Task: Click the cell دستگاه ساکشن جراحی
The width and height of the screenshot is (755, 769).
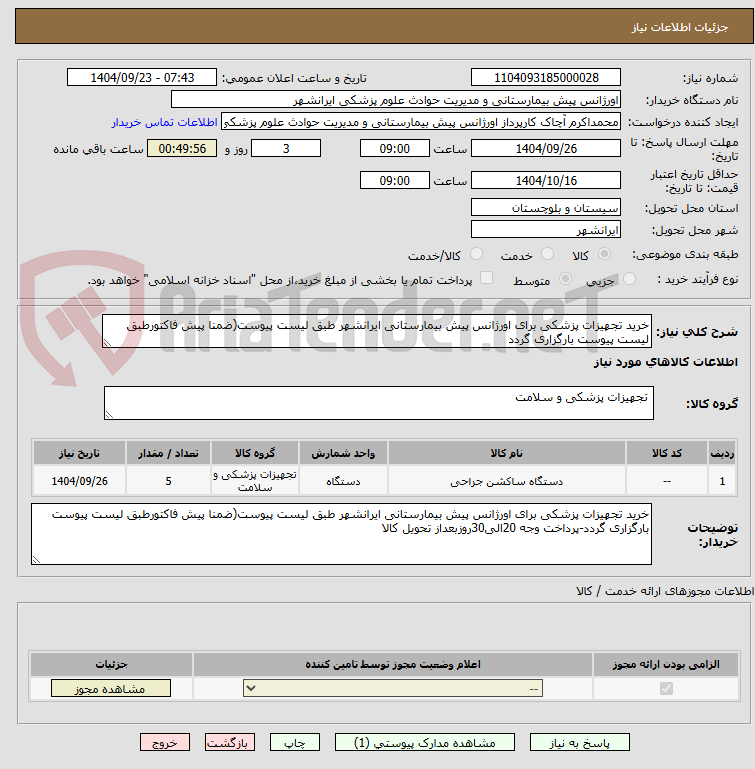Action: point(507,482)
